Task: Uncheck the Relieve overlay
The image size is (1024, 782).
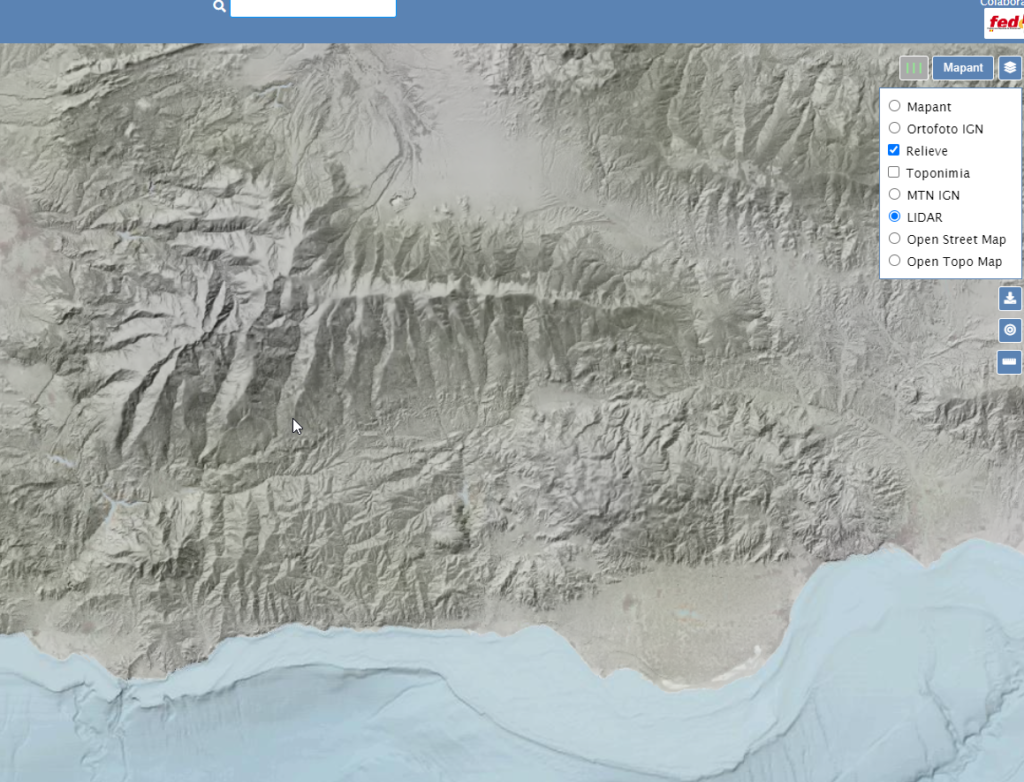Action: click(893, 150)
